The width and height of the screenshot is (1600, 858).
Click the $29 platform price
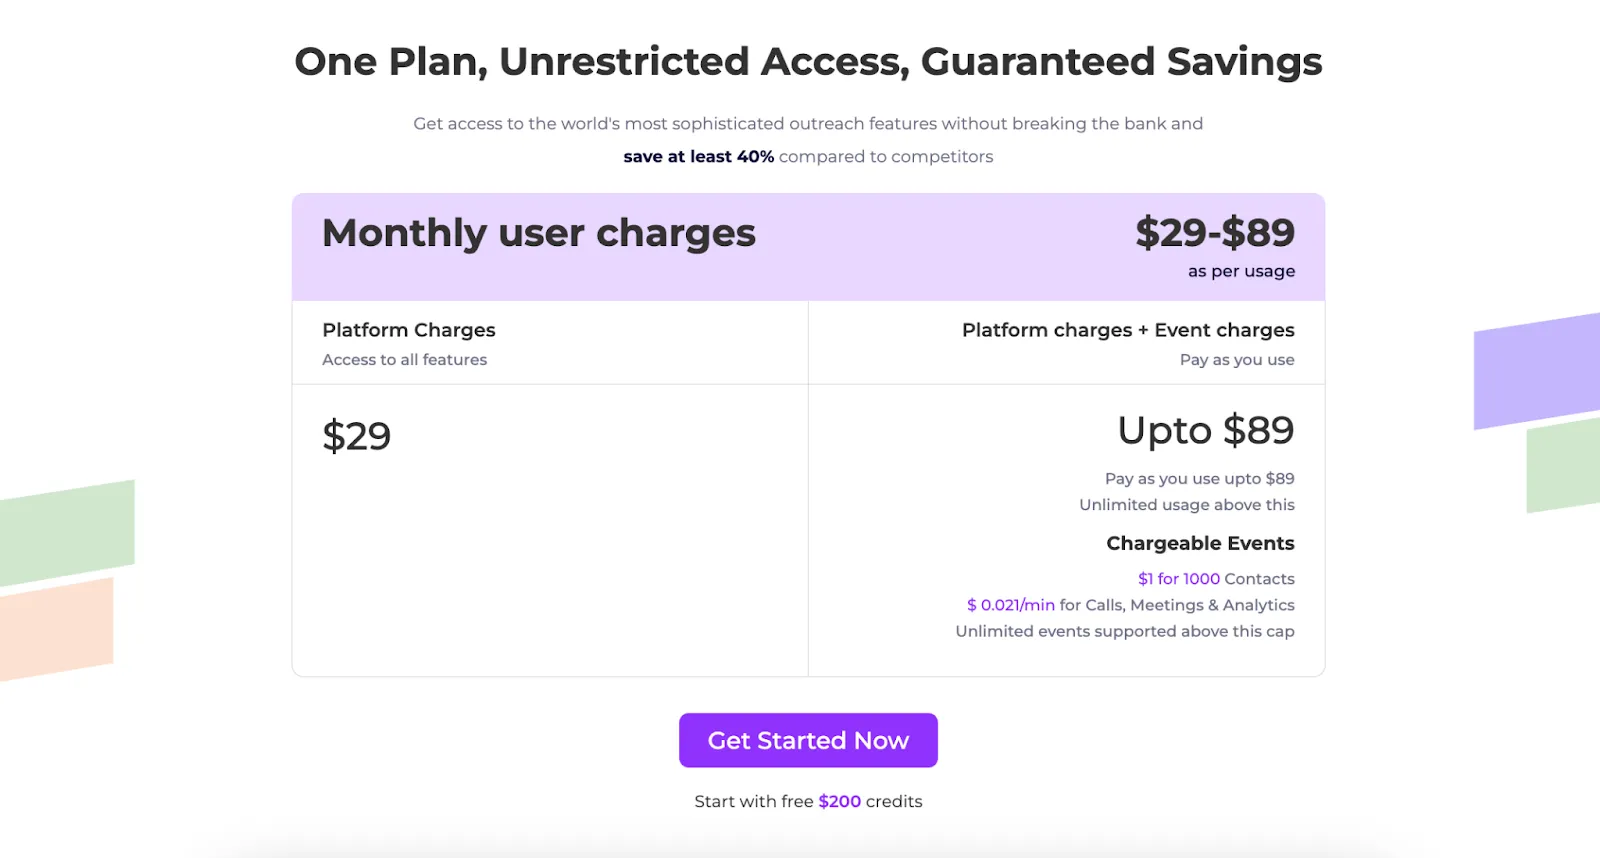coord(356,435)
